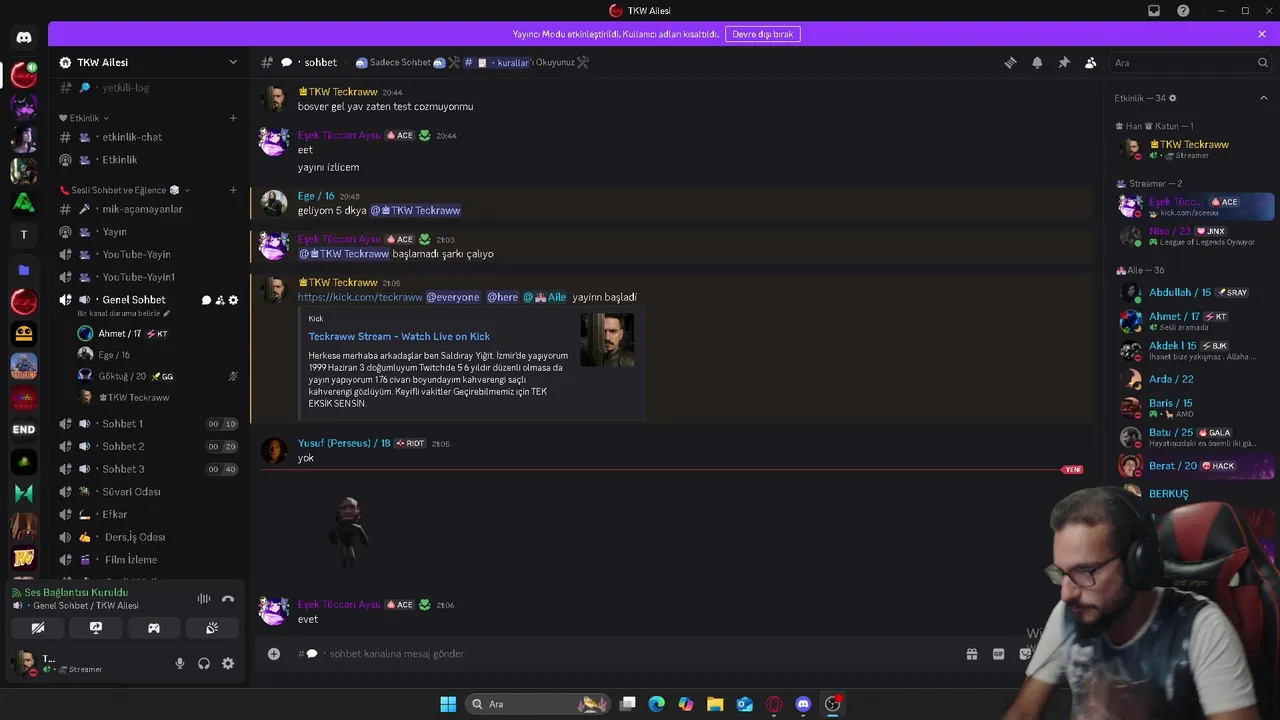Collapse the Etkinlik category
This screenshot has width=1280, height=720.
(x=84, y=118)
